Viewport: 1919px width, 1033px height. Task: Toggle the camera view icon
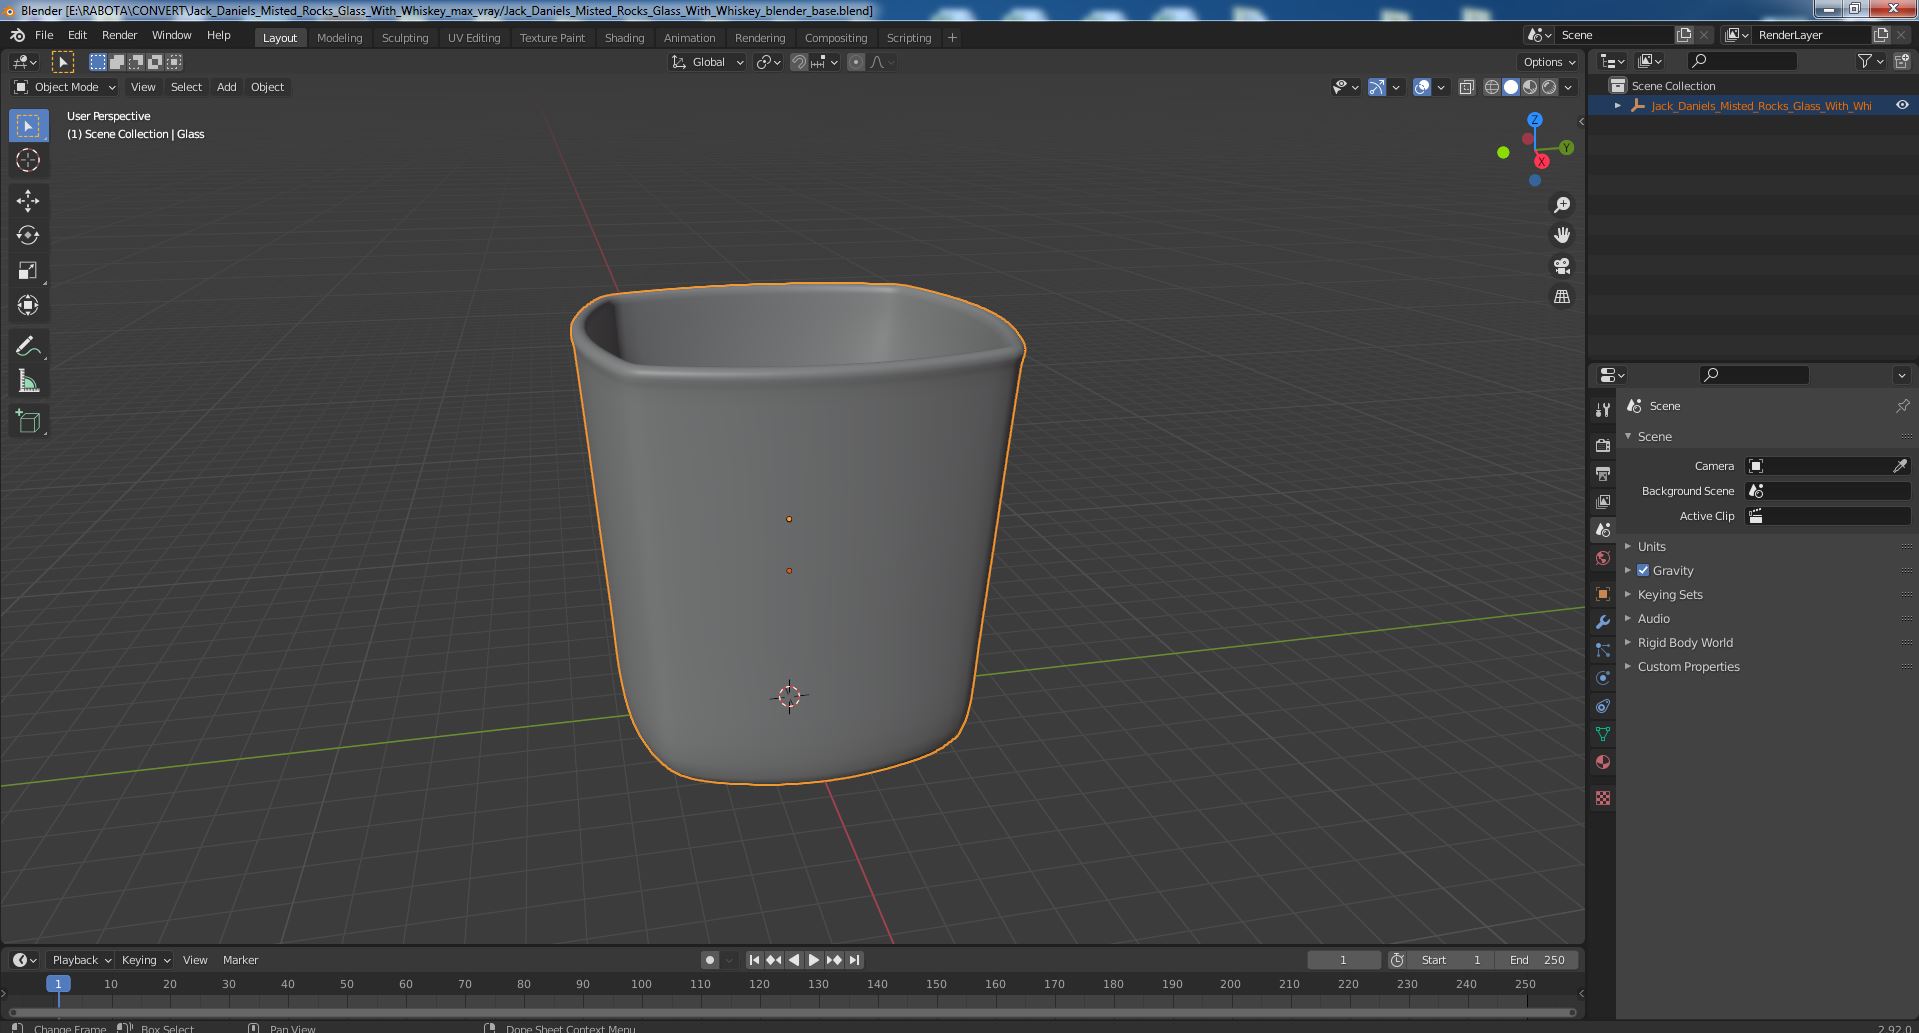1561,266
